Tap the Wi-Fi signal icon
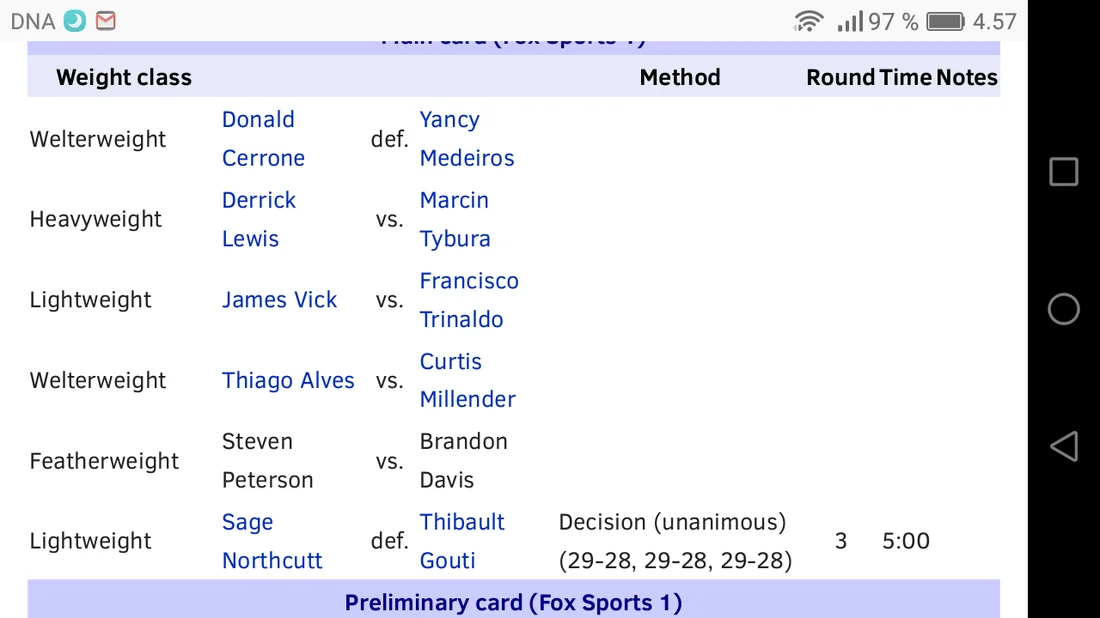Image resolution: width=1100 pixels, height=618 pixels. 808,21
